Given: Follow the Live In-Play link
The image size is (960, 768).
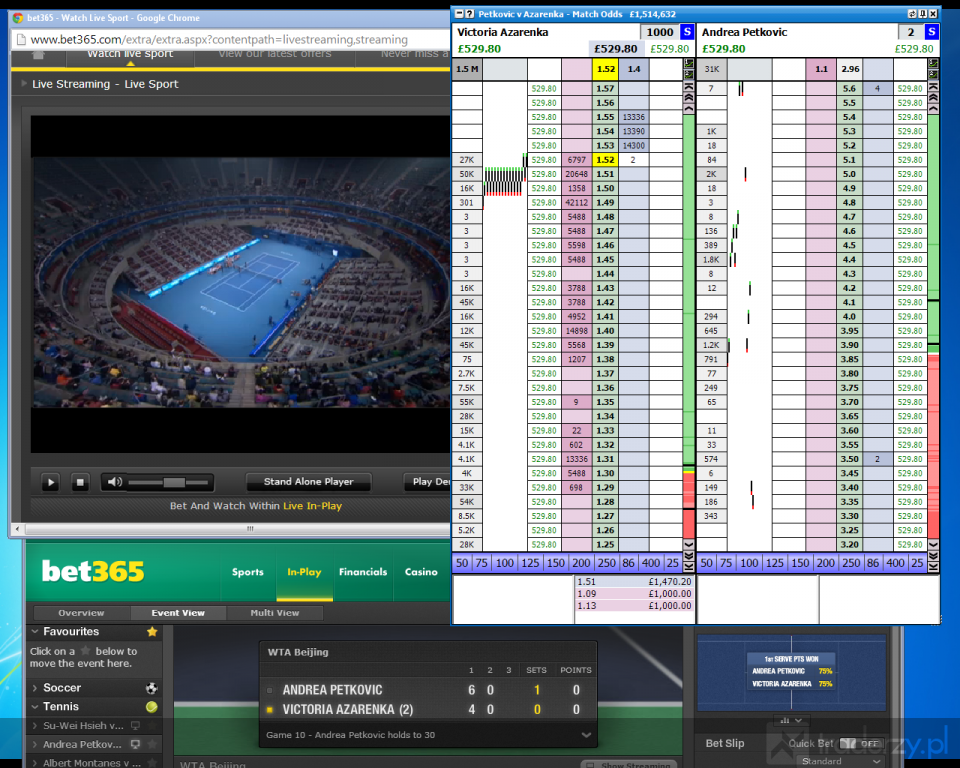Looking at the screenshot, I should click(x=312, y=506).
